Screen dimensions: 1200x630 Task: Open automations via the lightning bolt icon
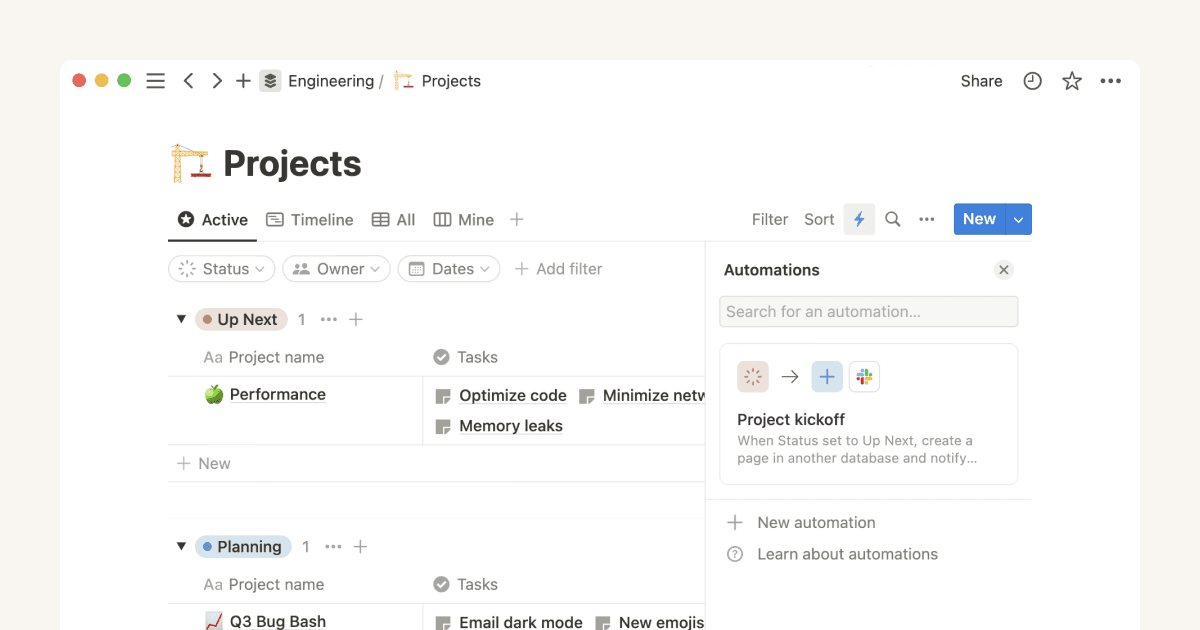[x=859, y=219]
